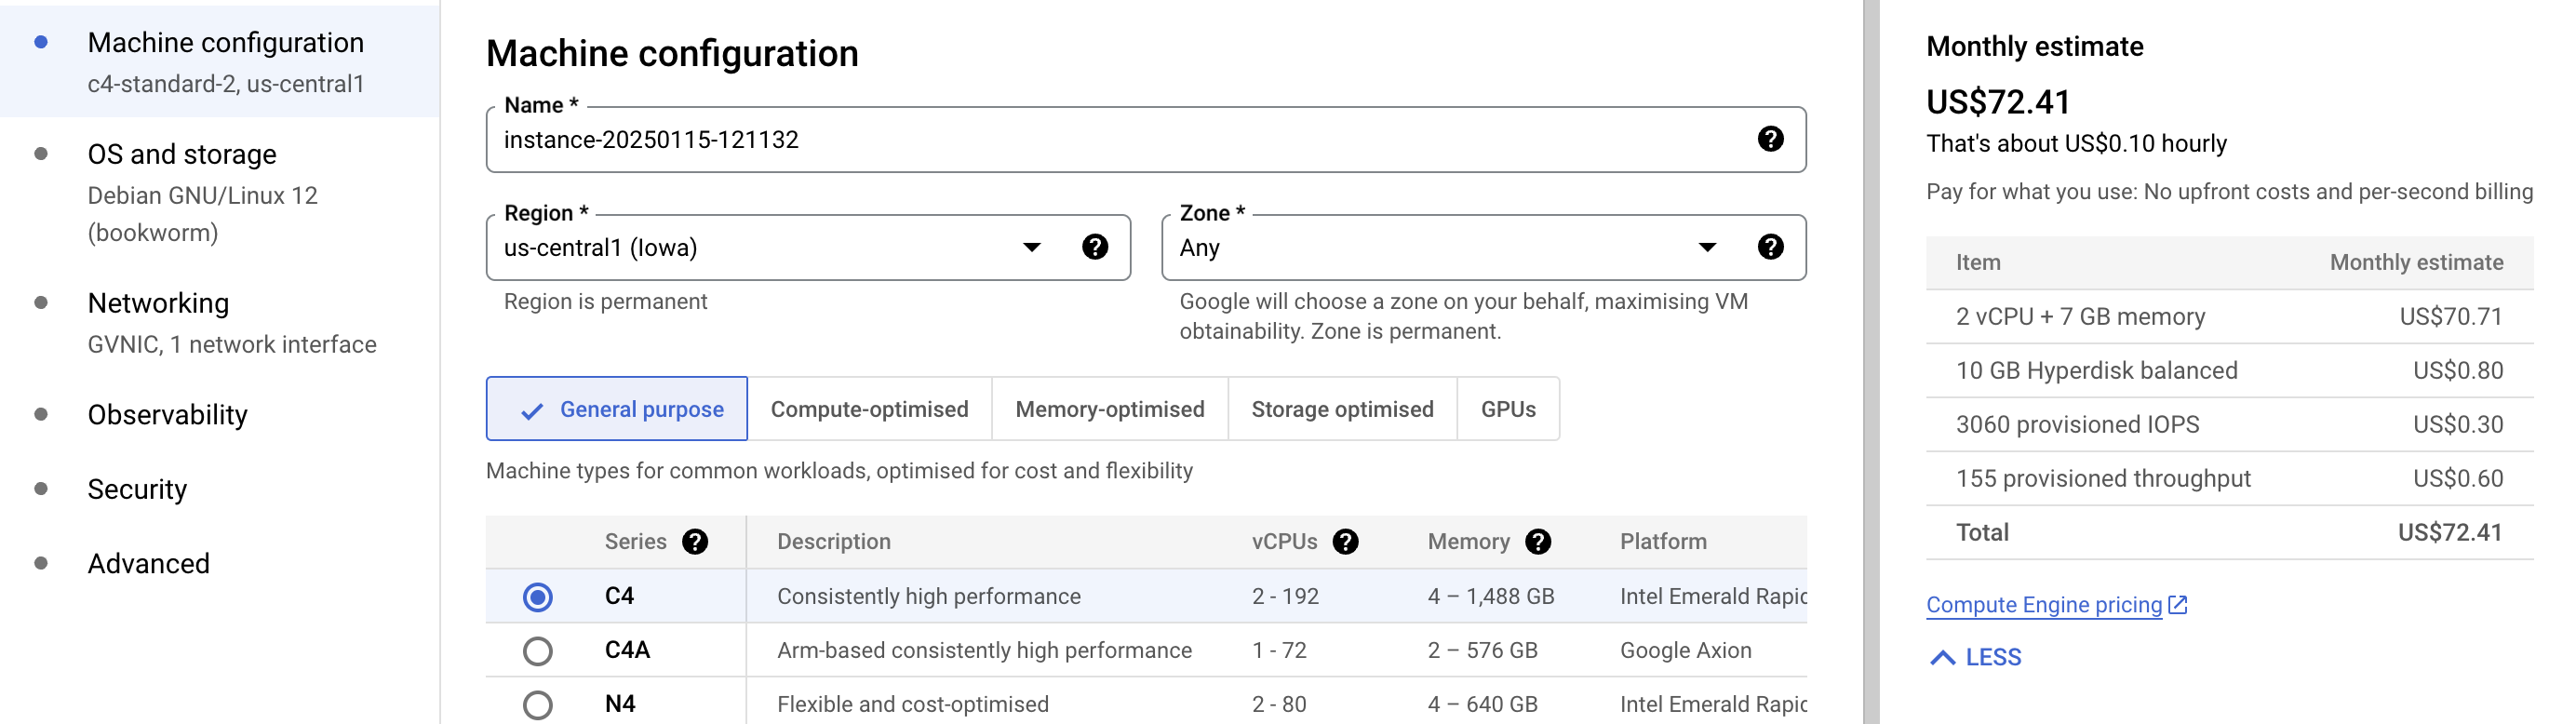
Task: Switch to GPUs tab
Action: pyautogui.click(x=1508, y=409)
